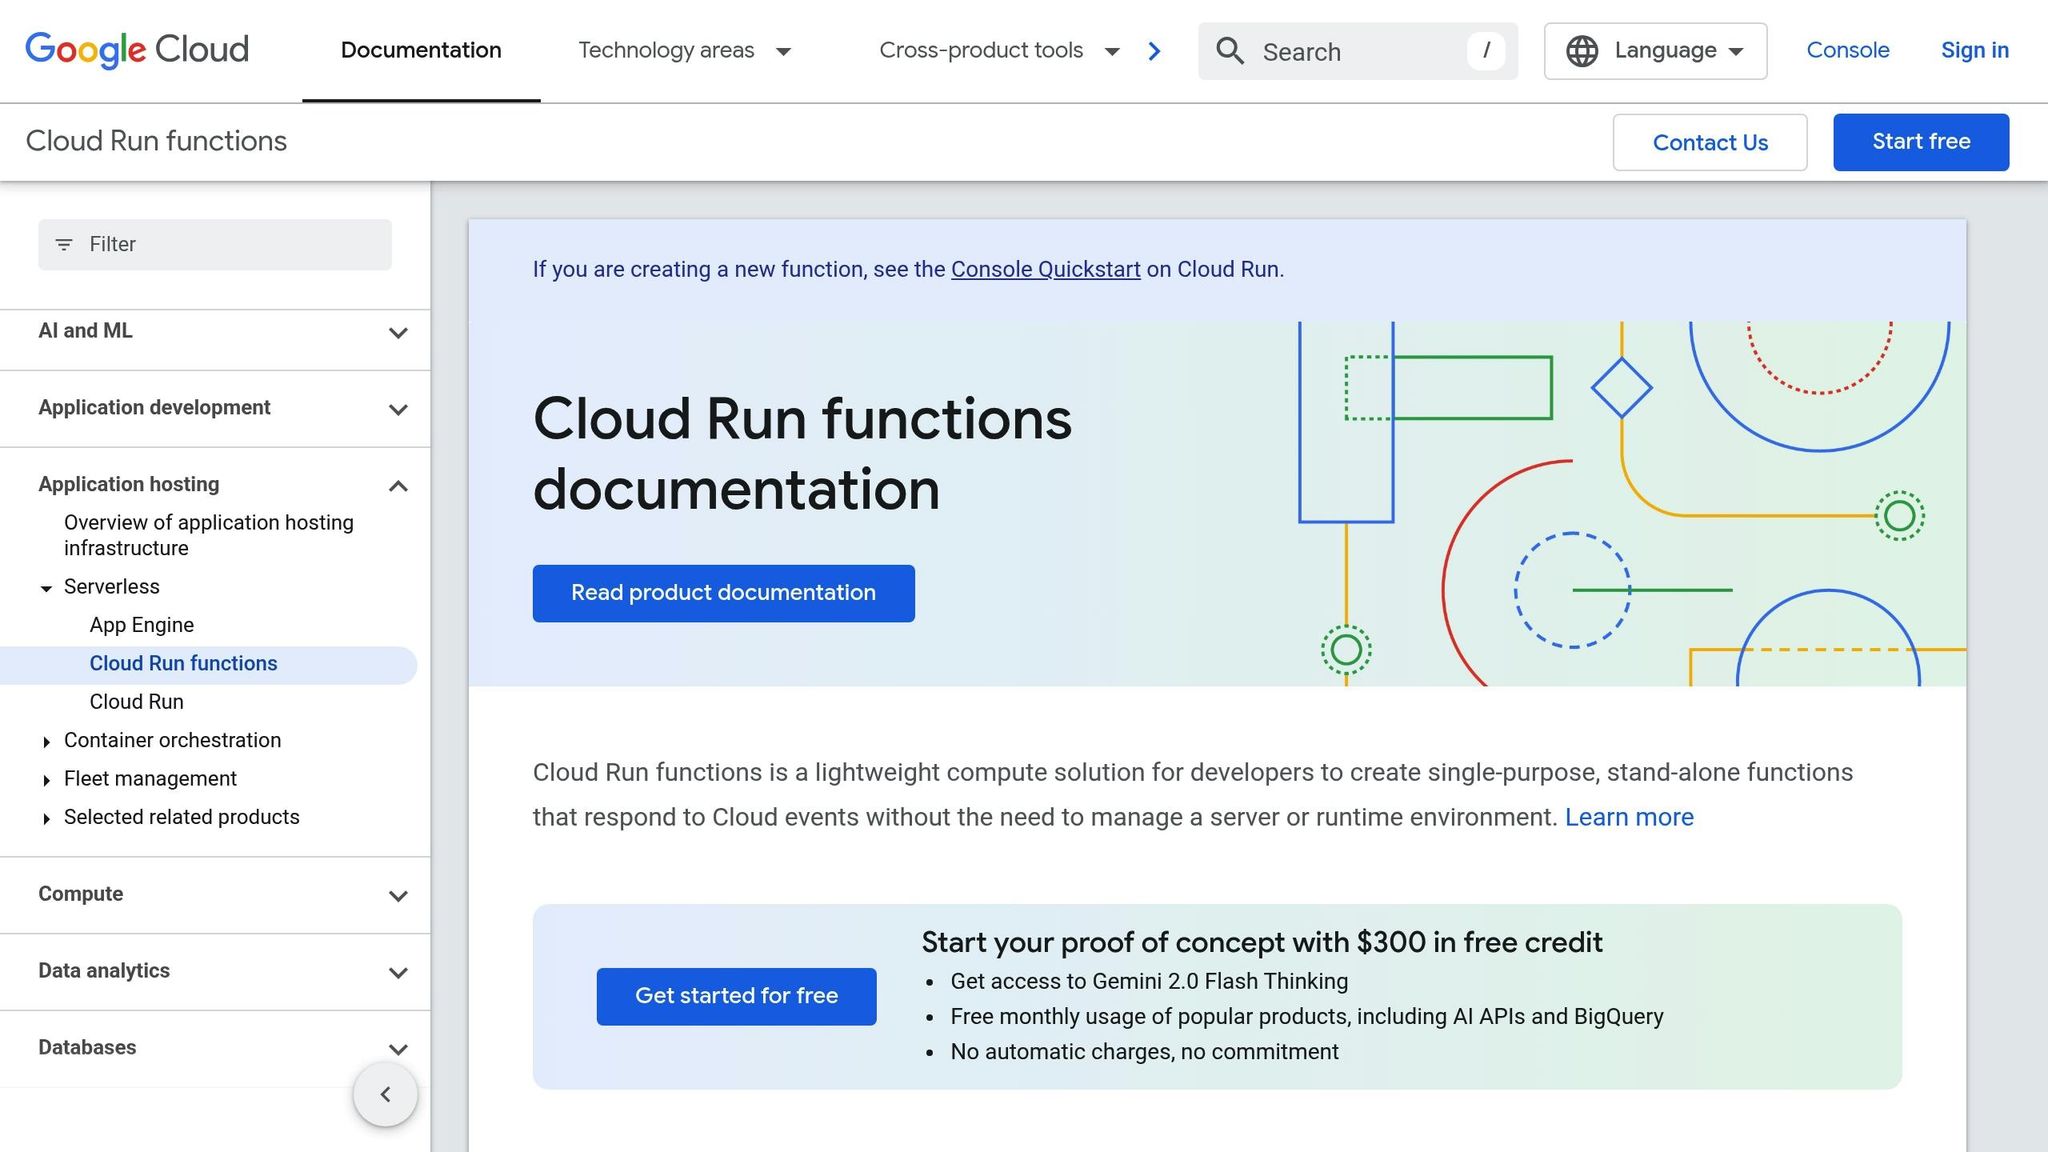This screenshot has height=1152, width=2048.
Task: Open Overview of application hosting infrastructure
Action: point(209,536)
